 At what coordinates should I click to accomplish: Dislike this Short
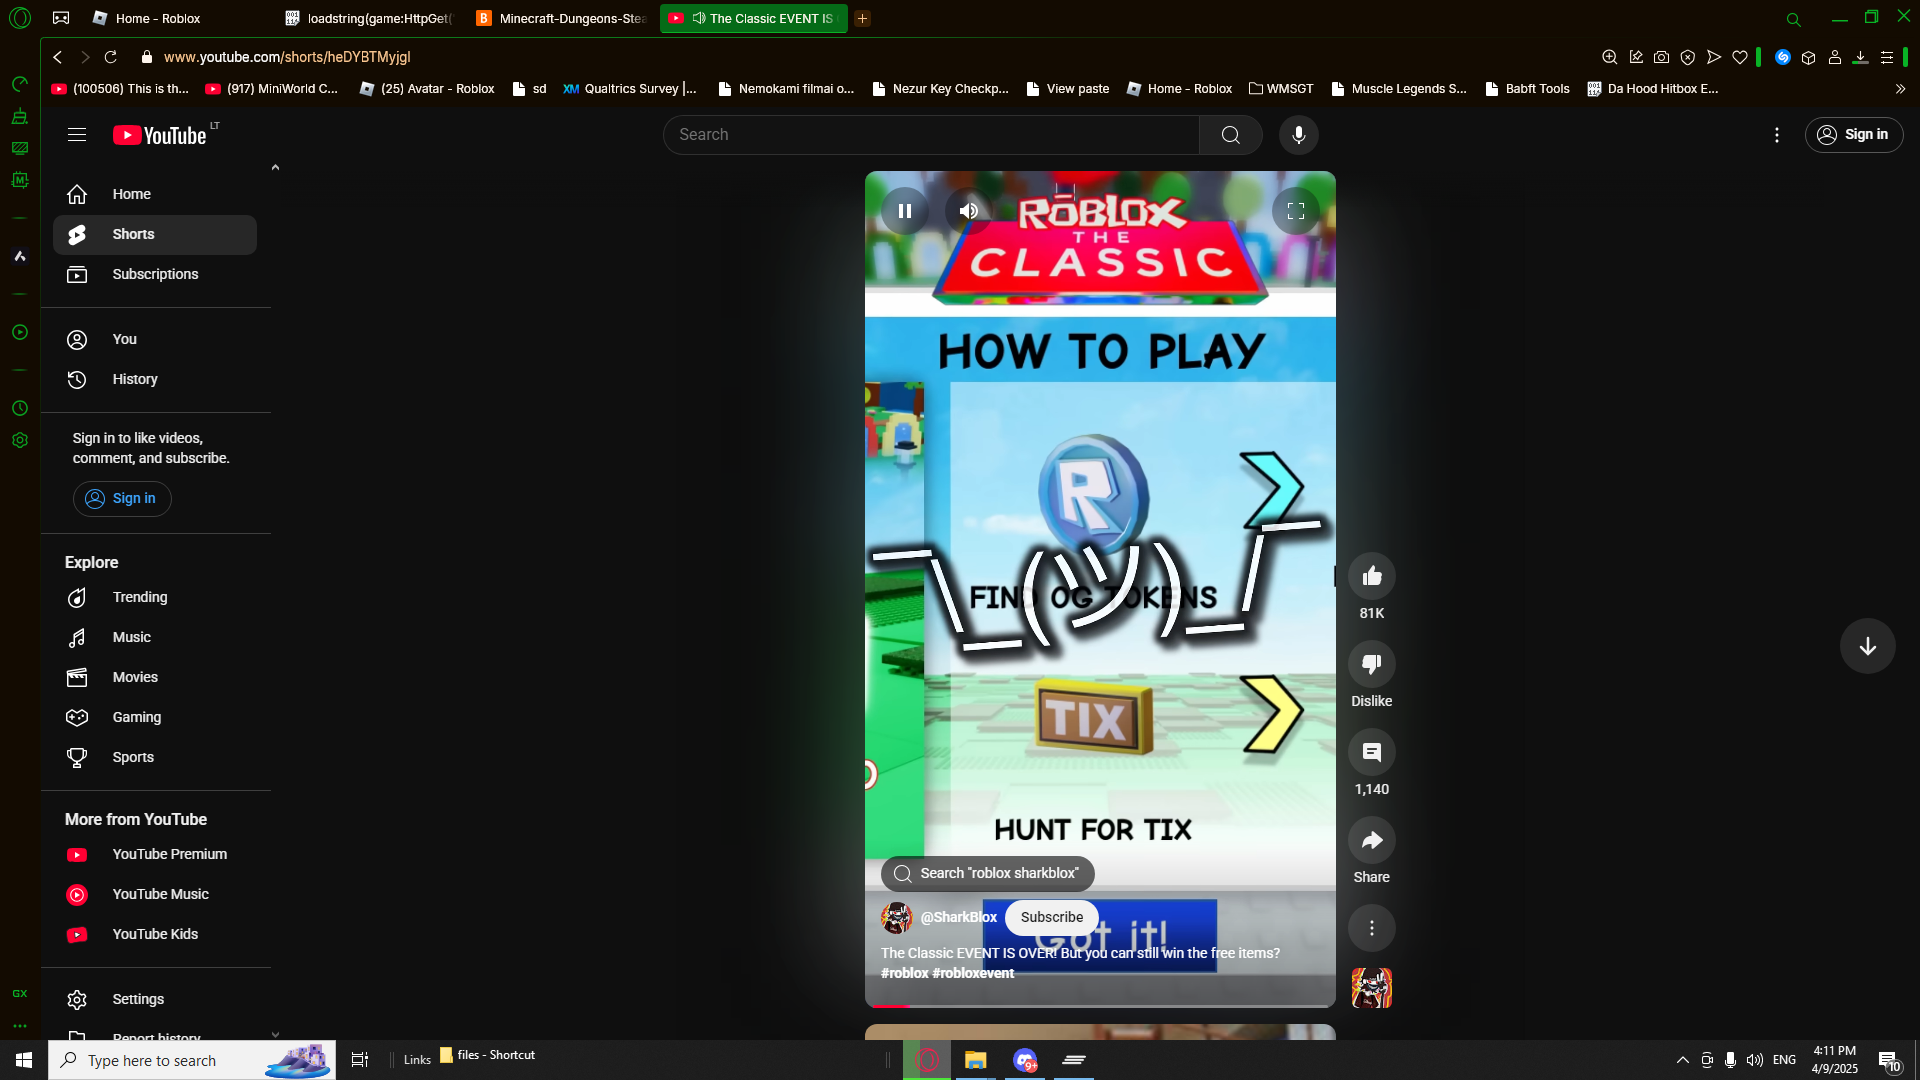1372,664
